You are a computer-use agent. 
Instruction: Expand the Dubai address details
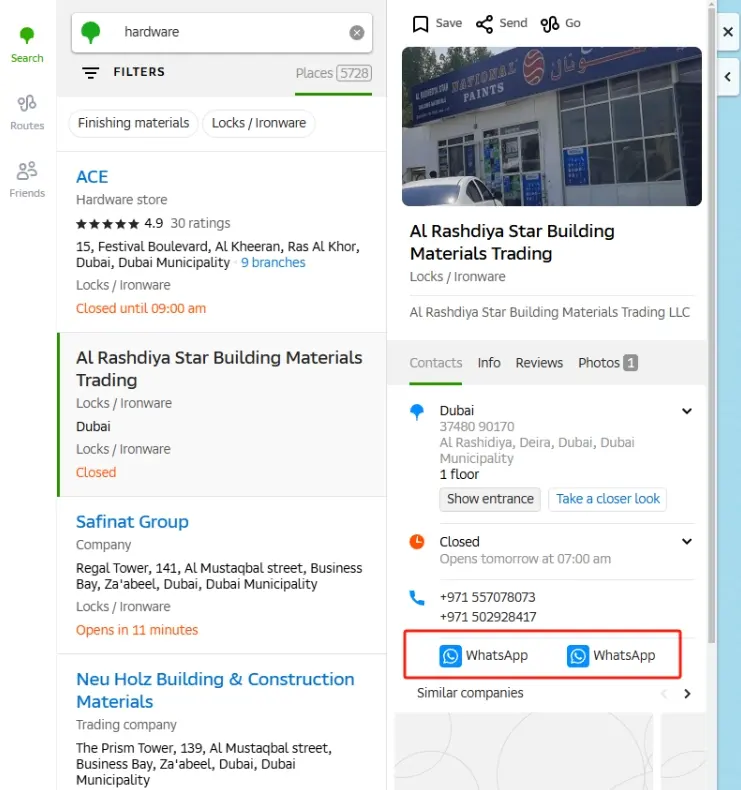pyautogui.click(x=687, y=411)
